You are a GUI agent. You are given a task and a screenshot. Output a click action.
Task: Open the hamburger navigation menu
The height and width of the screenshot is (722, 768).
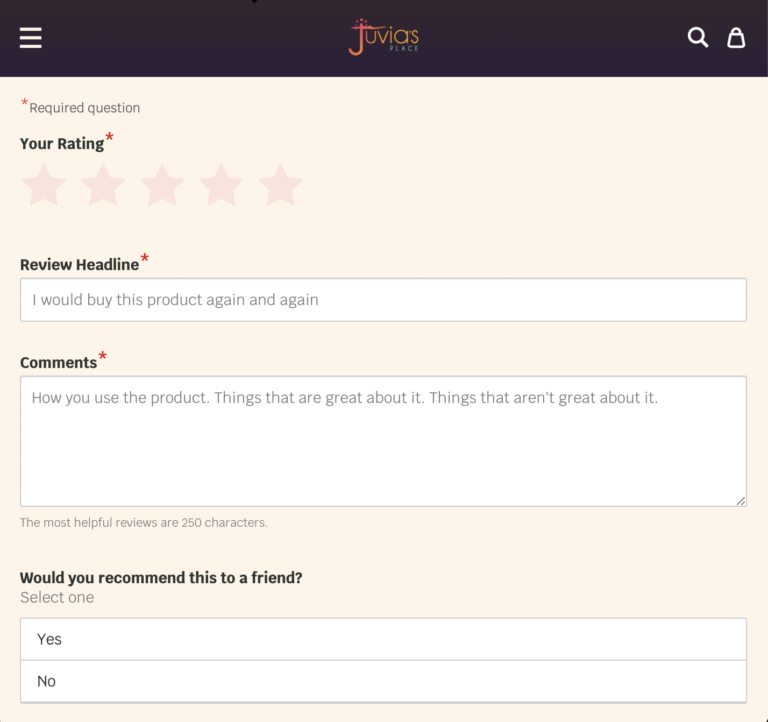pyautogui.click(x=31, y=38)
